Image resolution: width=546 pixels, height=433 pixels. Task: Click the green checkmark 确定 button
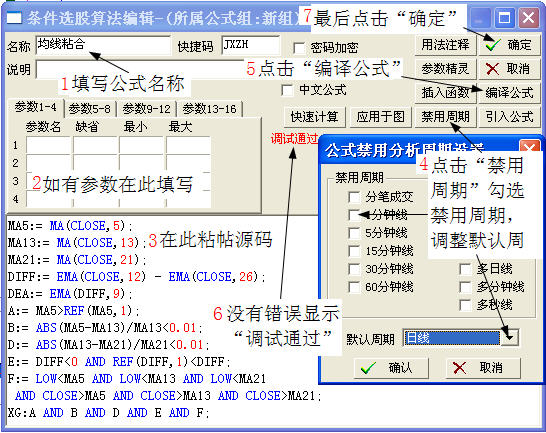(509, 45)
